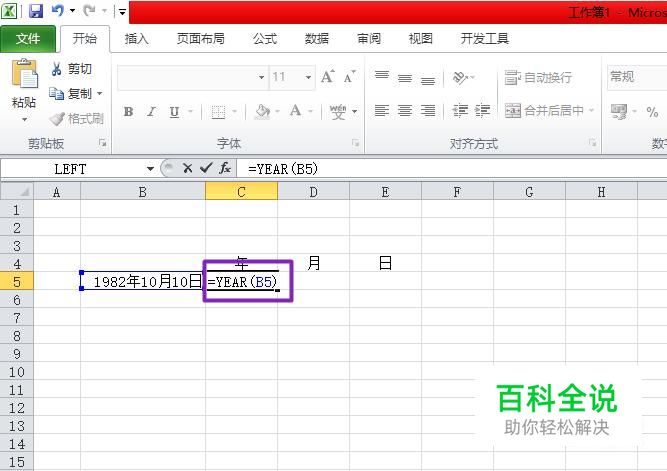Select column D header
Image resolution: width=667 pixels, height=471 pixels.
point(314,192)
